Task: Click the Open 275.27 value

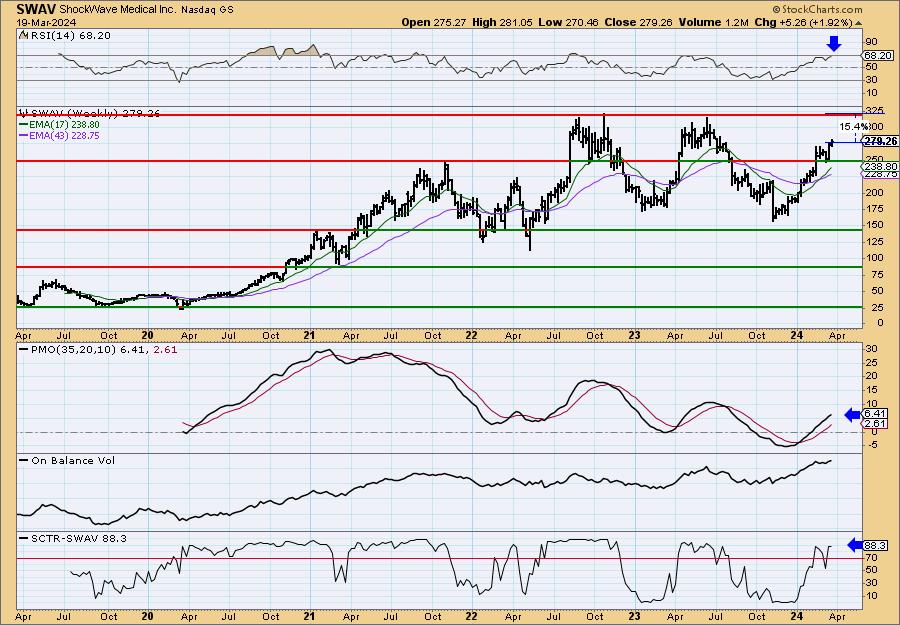Action: tap(434, 22)
